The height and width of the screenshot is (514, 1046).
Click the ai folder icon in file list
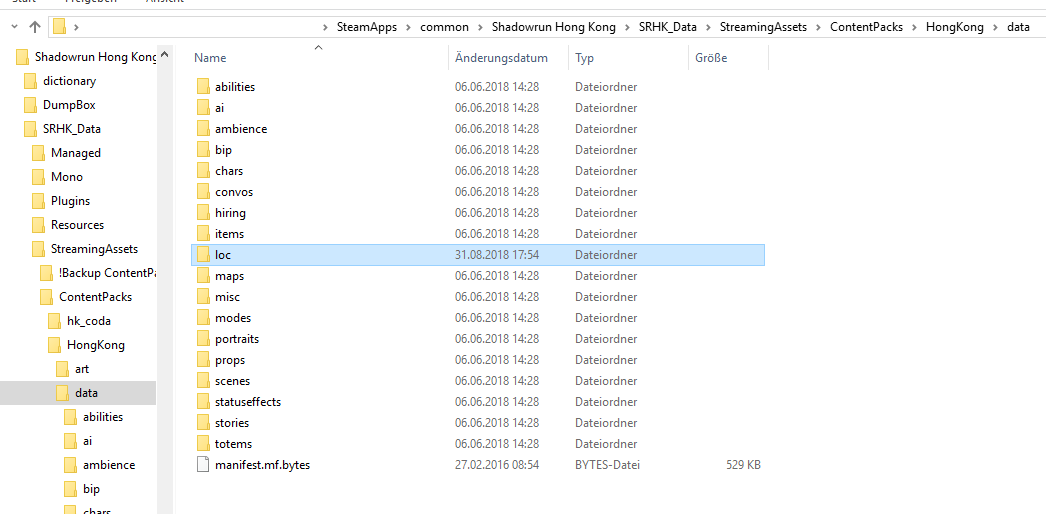tap(203, 107)
